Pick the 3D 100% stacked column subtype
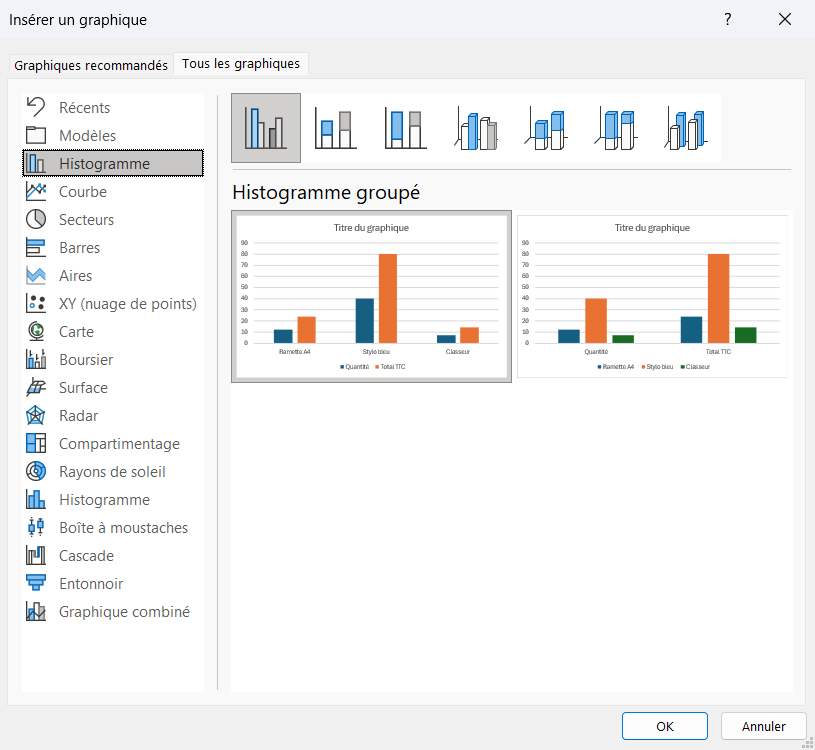The image size is (815, 750). pyautogui.click(x=616, y=128)
